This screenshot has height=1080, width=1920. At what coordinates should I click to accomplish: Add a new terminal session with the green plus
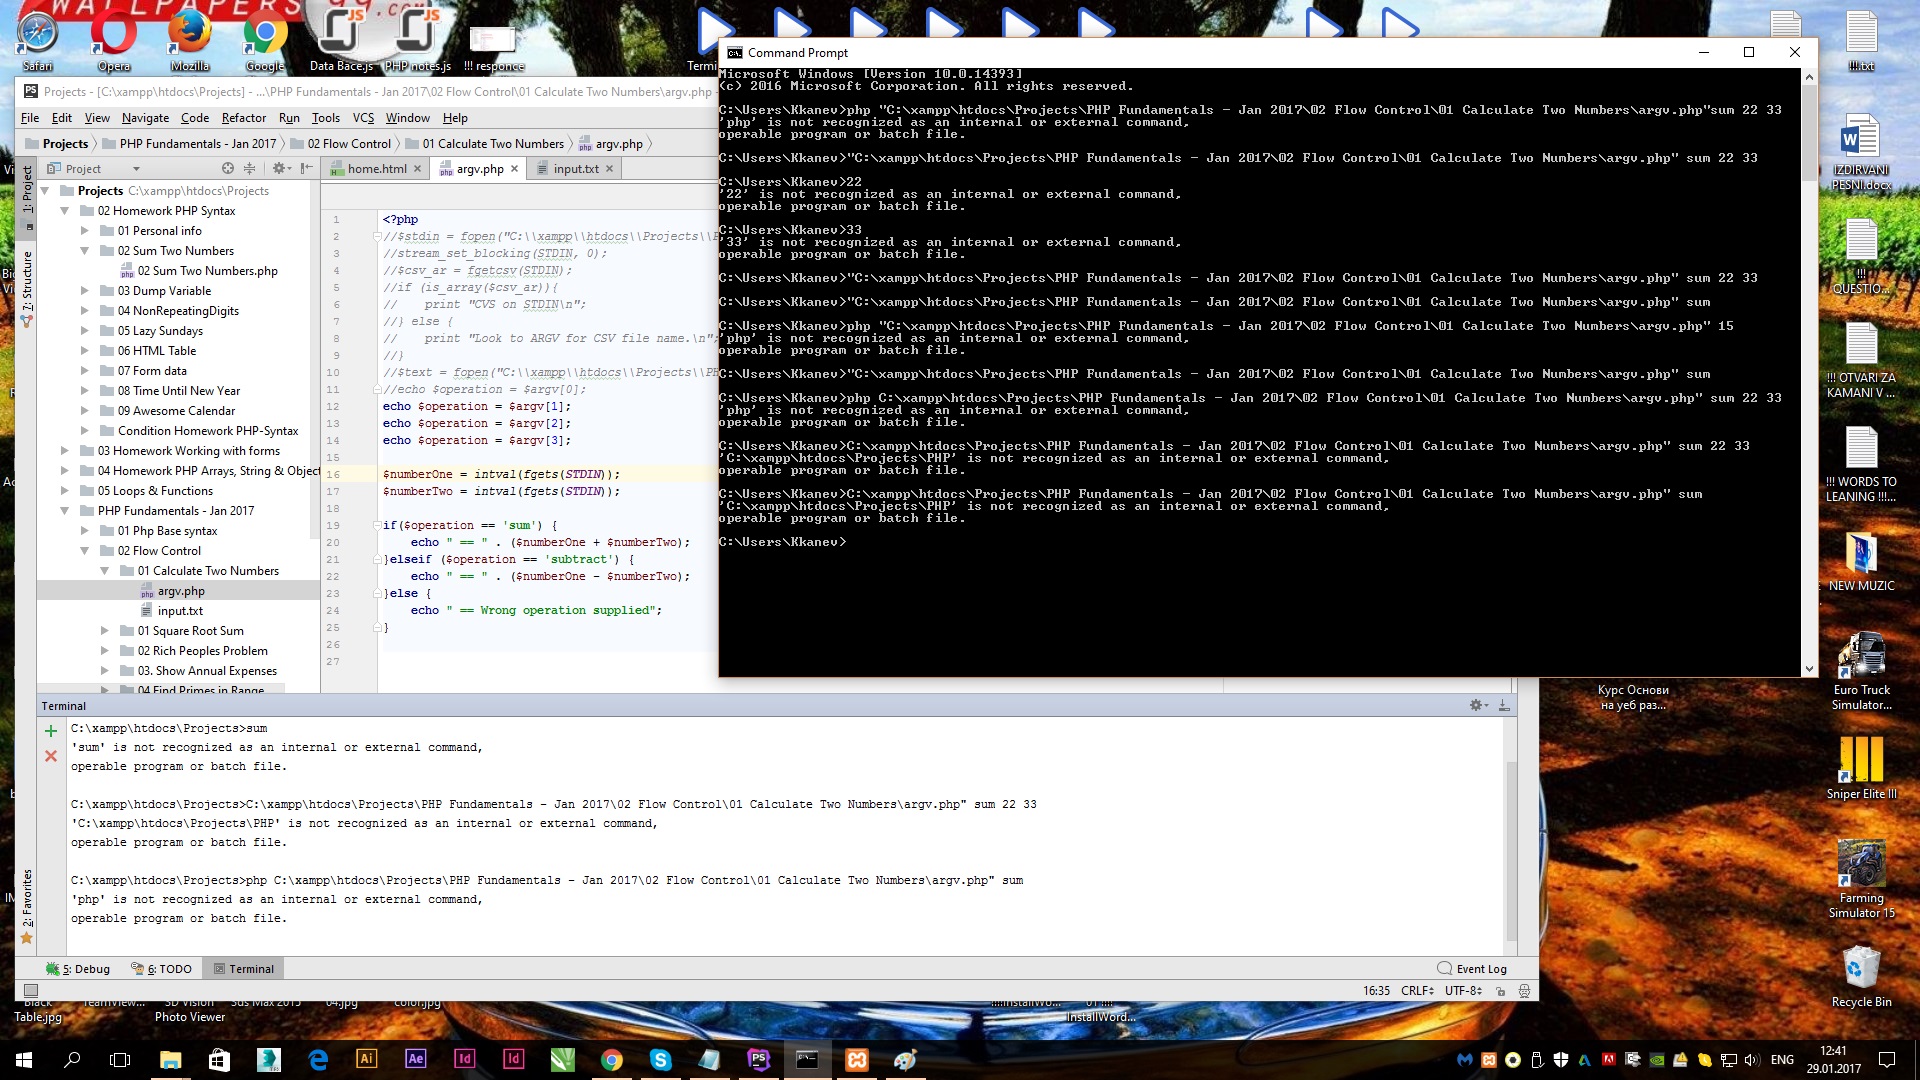pos(51,731)
